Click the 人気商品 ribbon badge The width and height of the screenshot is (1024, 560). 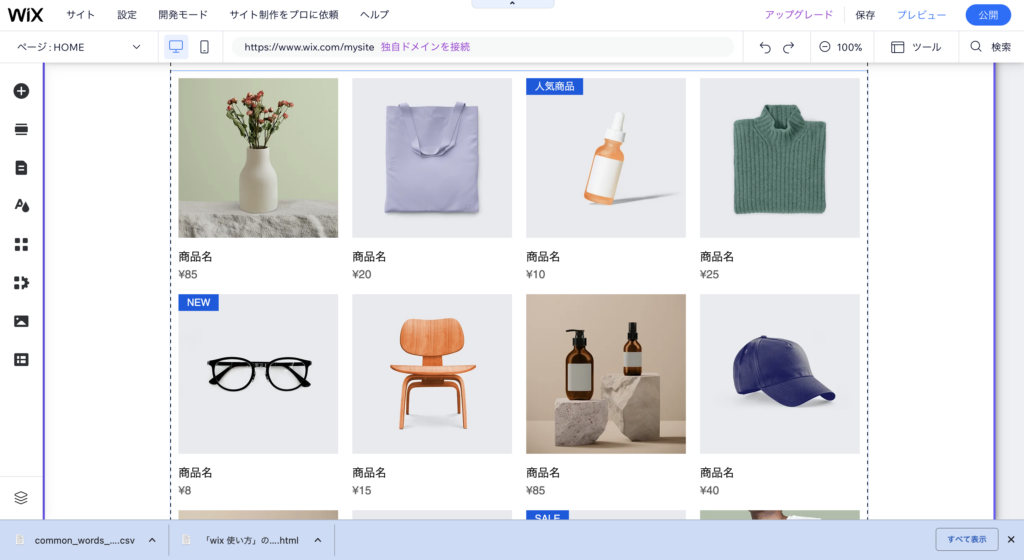point(554,86)
